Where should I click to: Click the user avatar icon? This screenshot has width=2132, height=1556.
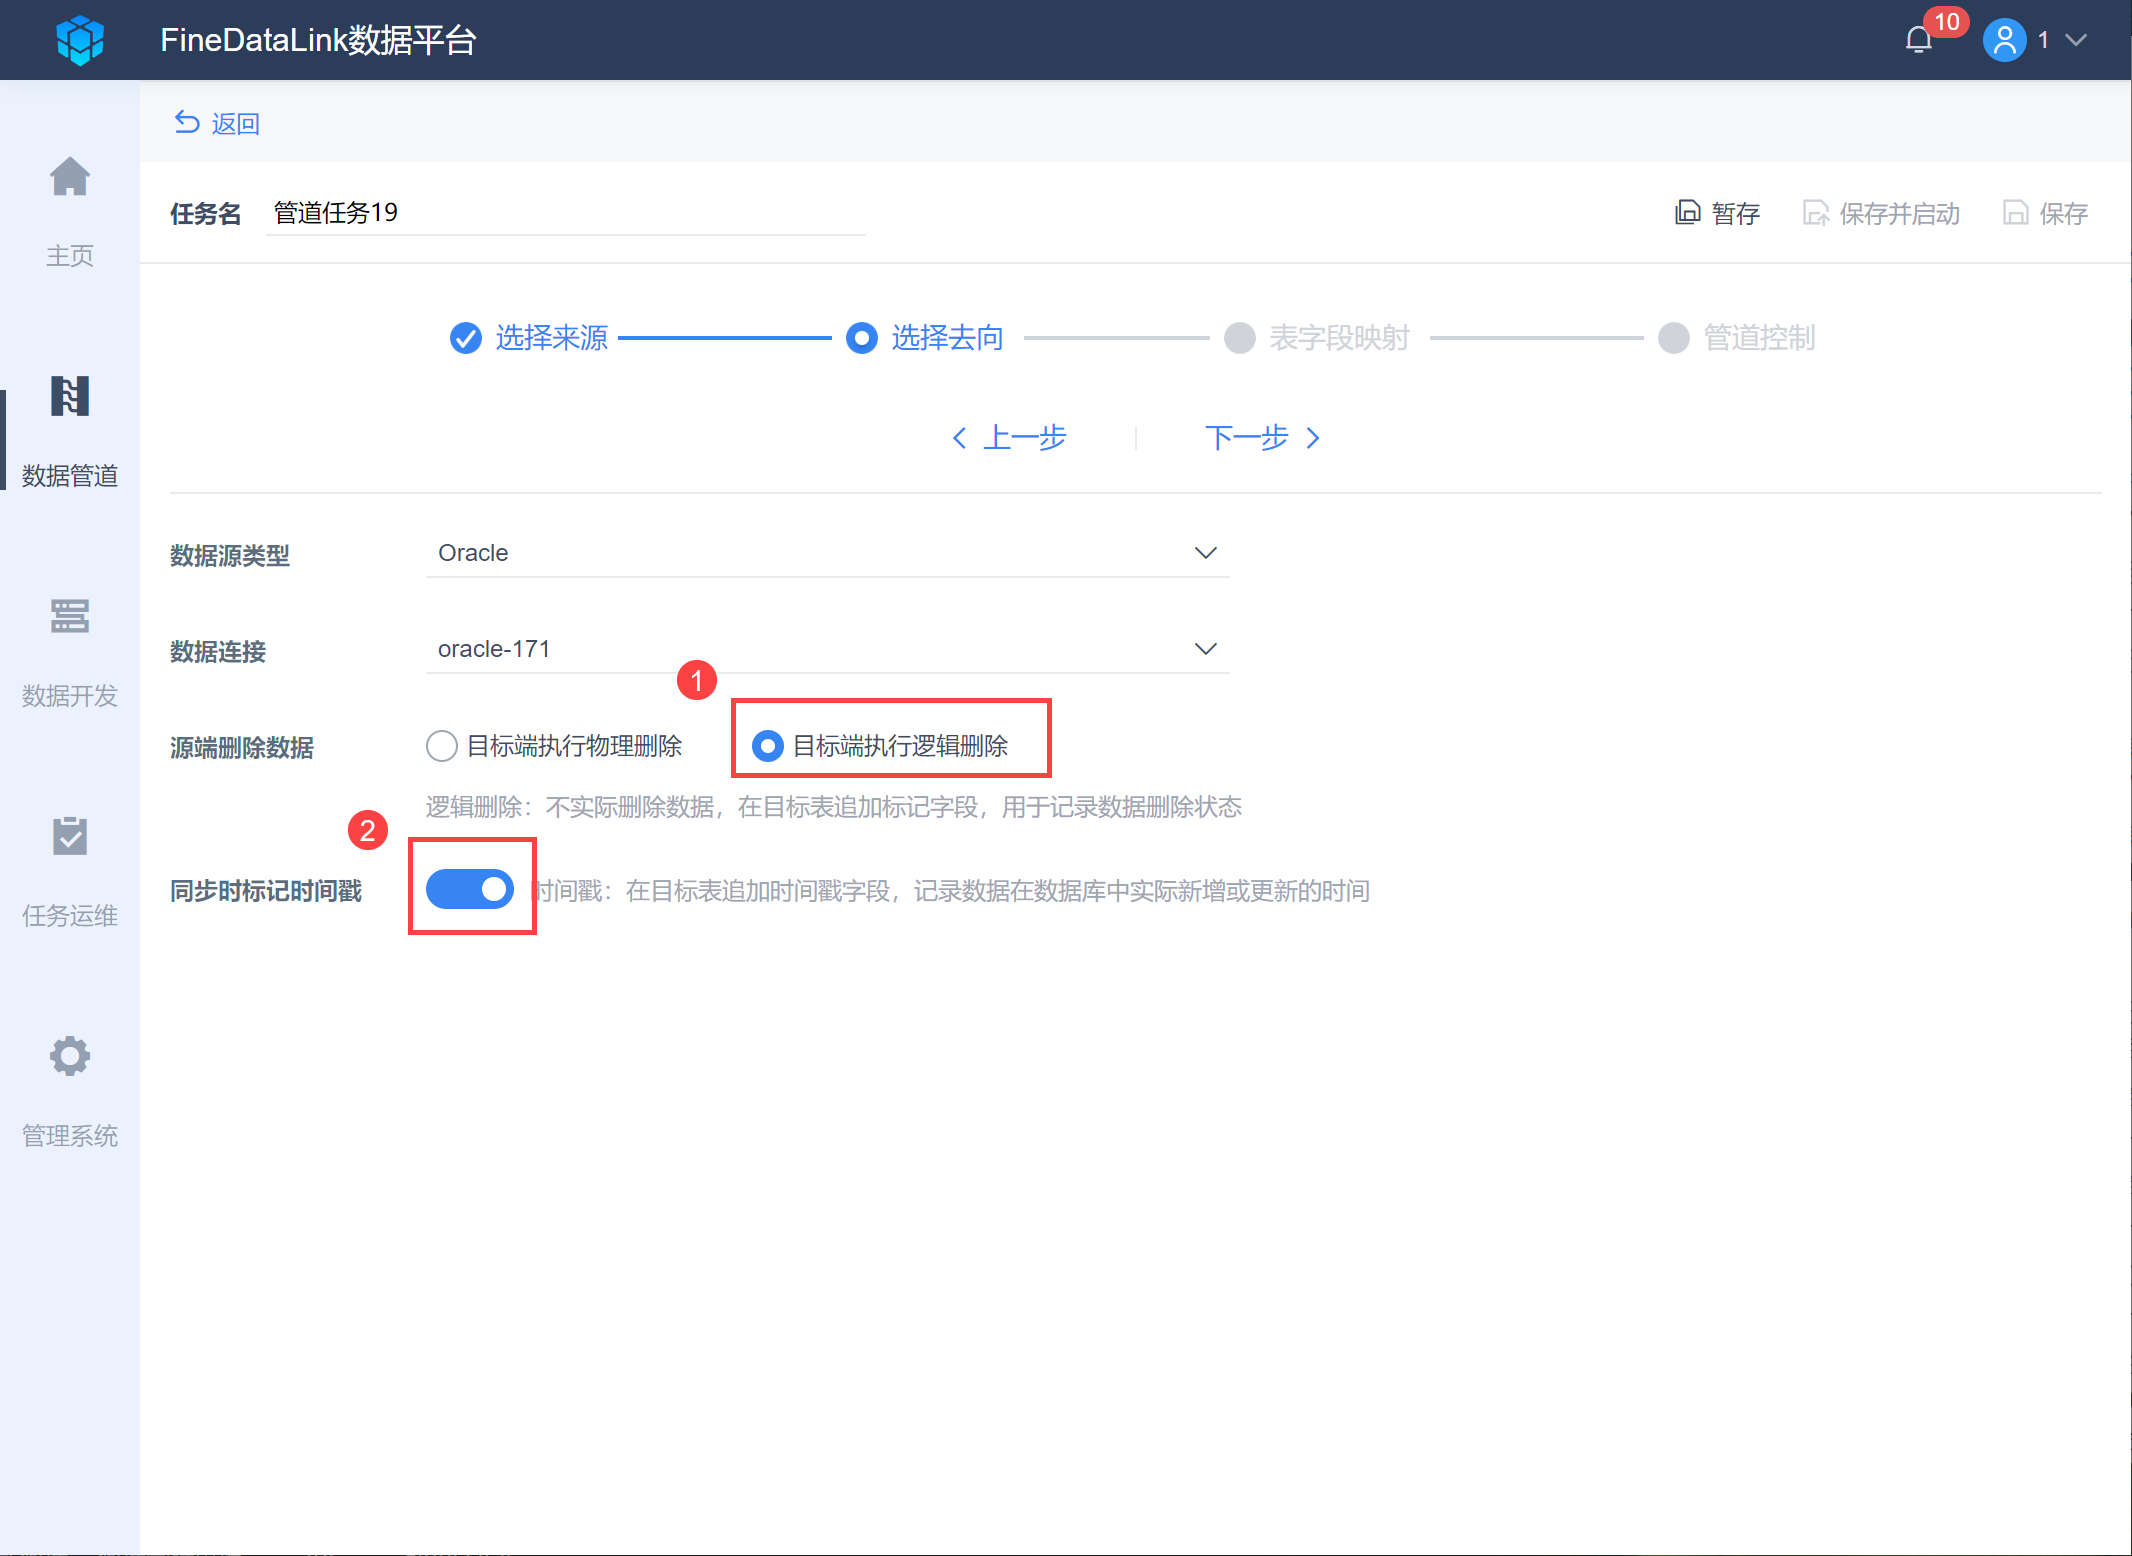tap(2004, 40)
